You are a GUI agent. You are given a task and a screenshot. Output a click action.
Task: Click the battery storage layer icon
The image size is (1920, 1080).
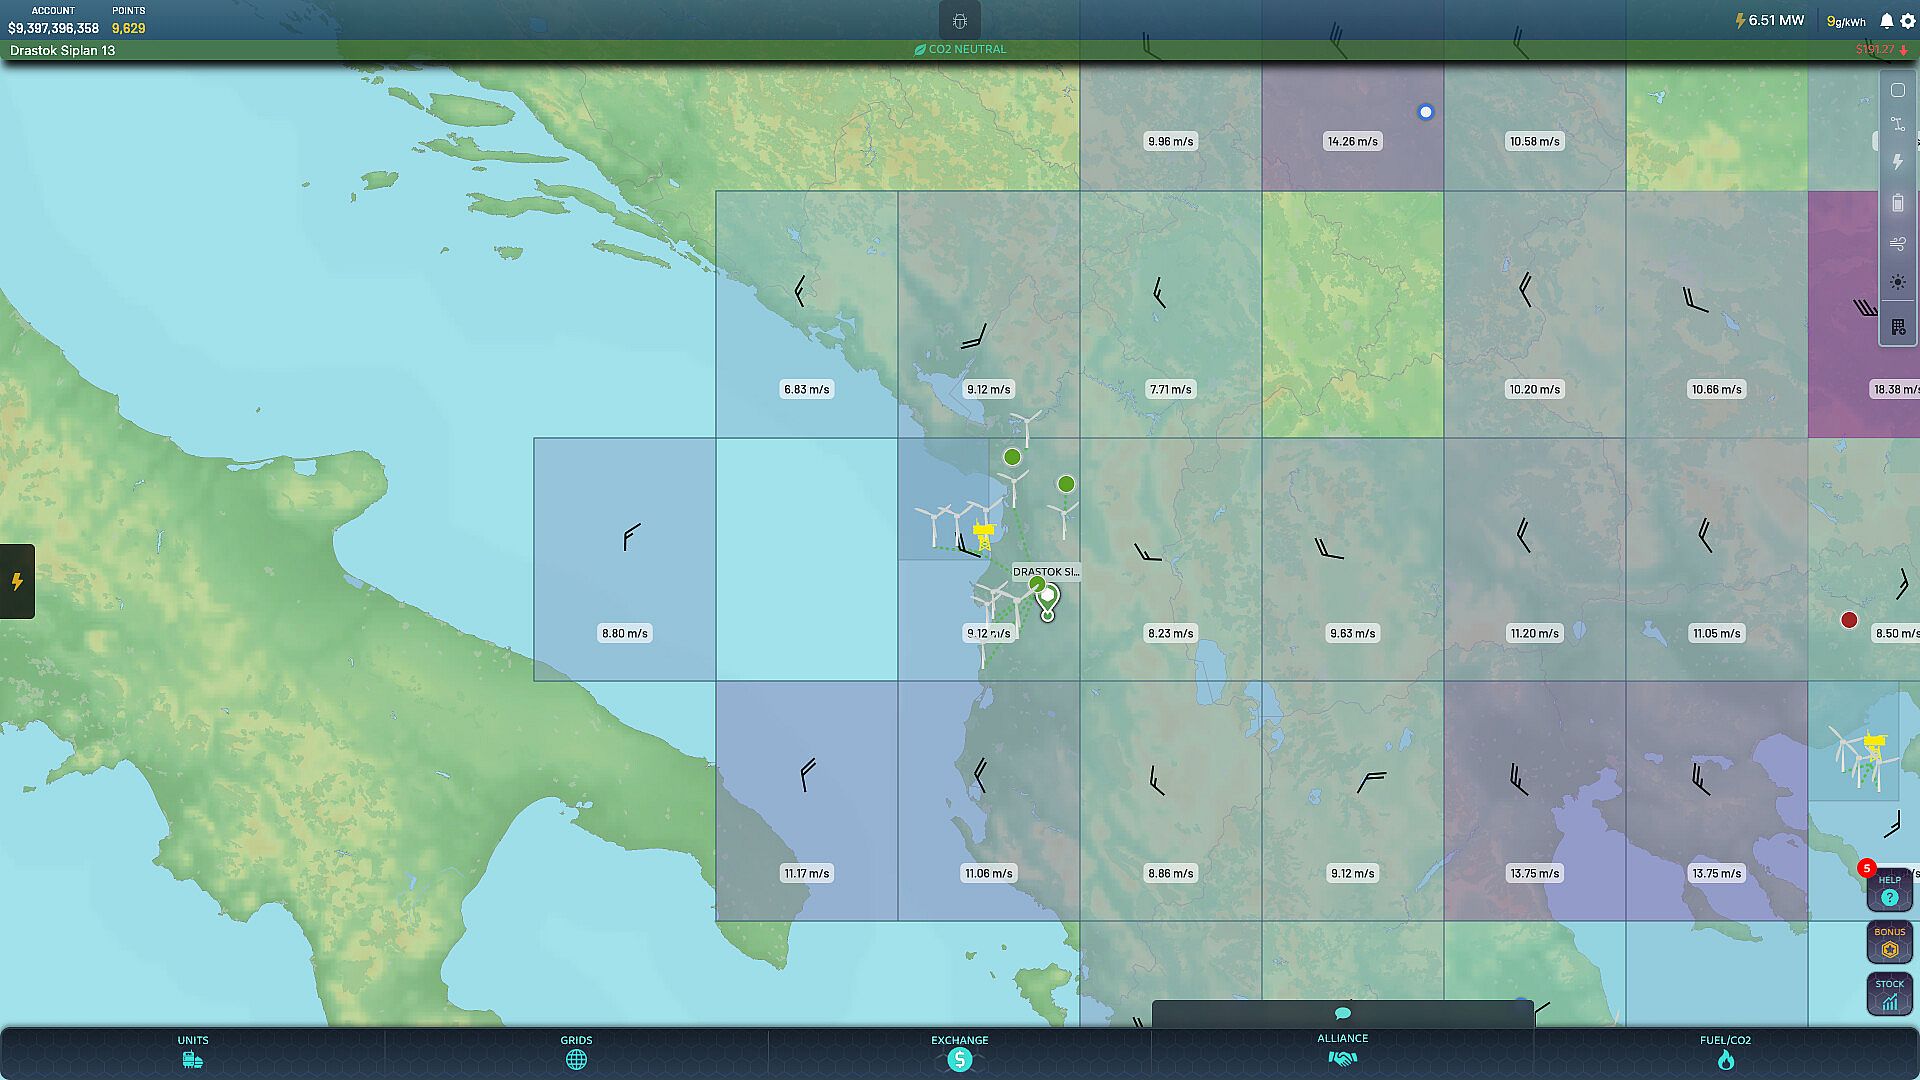click(x=1897, y=203)
